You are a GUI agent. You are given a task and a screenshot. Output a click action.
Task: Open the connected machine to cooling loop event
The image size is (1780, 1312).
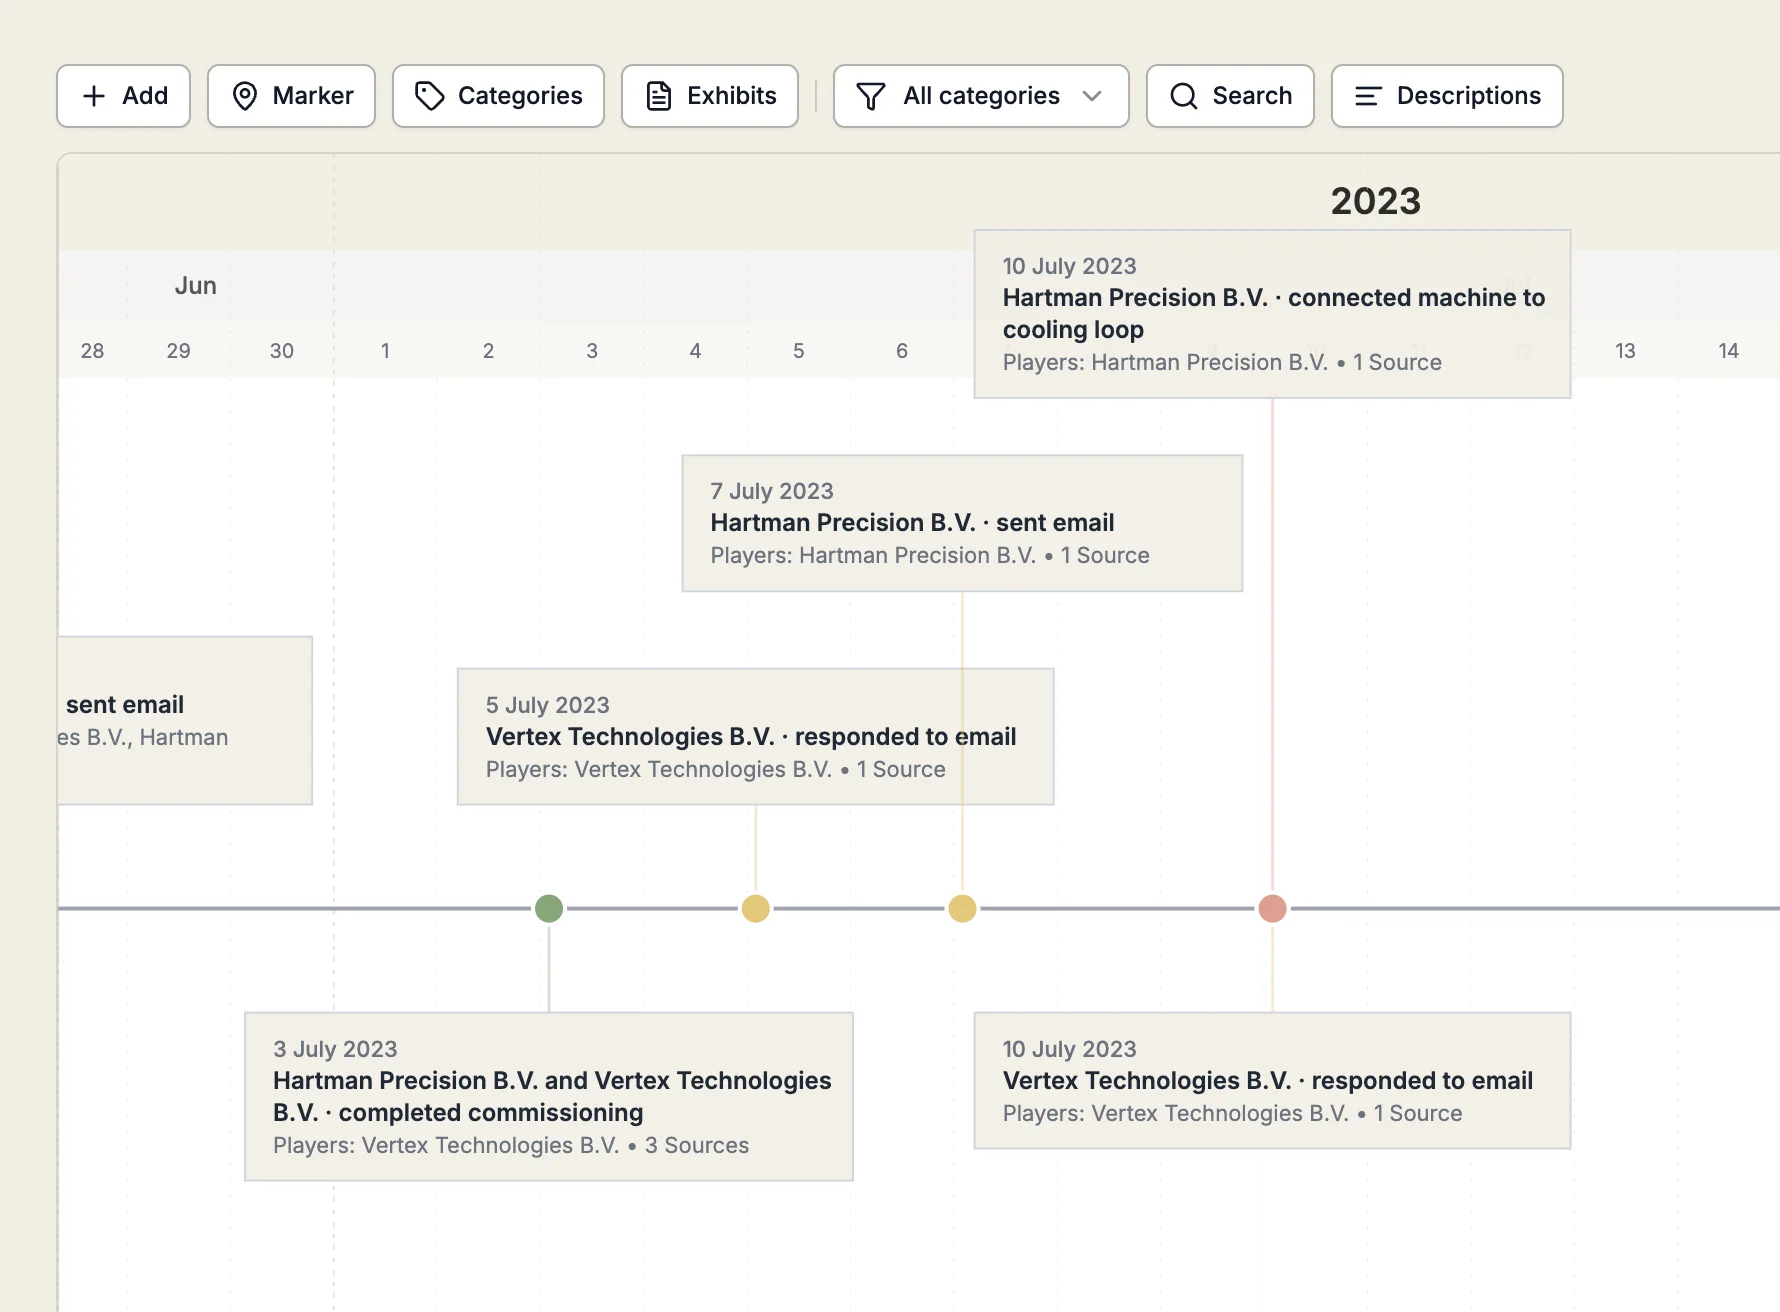point(1272,314)
